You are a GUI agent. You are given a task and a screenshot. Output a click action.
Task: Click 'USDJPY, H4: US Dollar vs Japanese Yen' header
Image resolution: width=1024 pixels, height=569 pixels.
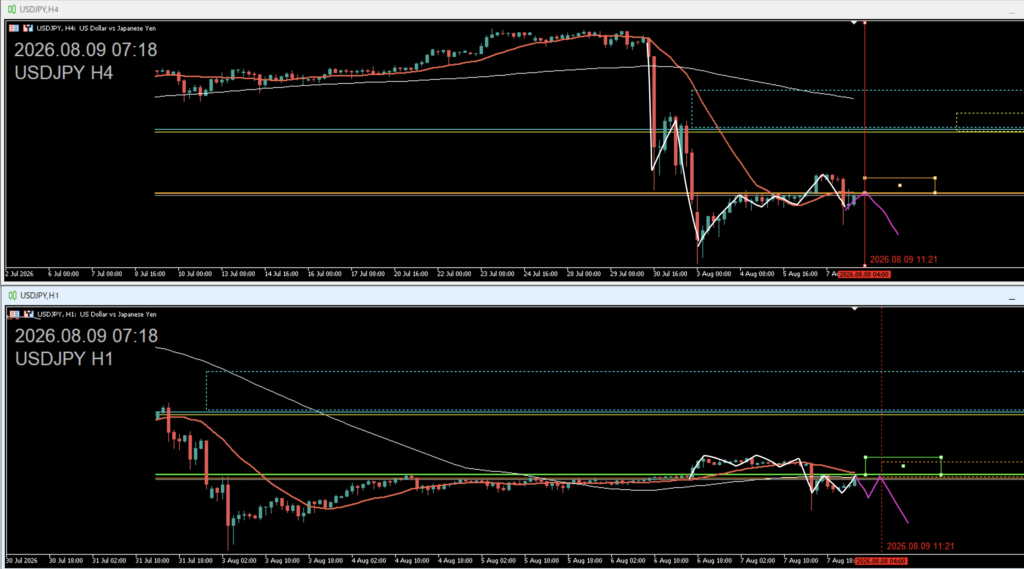tap(96, 28)
